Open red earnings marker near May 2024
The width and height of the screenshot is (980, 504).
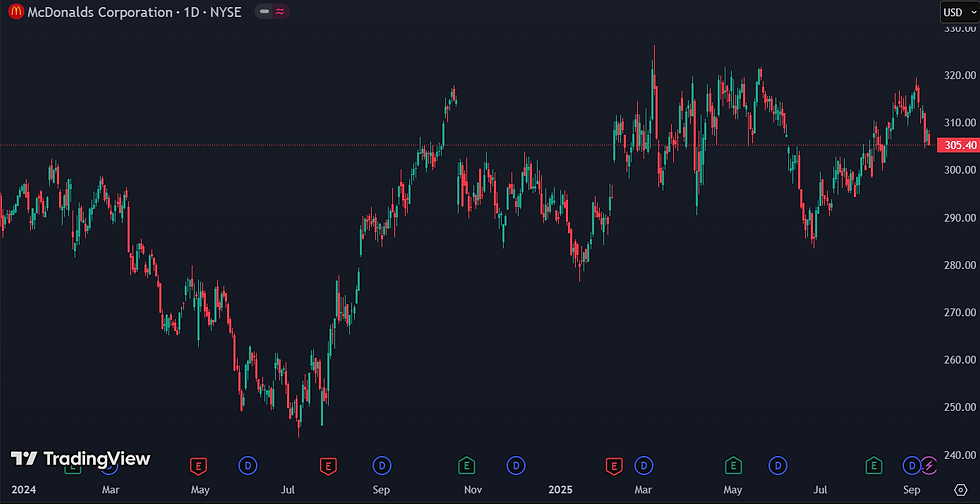198,465
